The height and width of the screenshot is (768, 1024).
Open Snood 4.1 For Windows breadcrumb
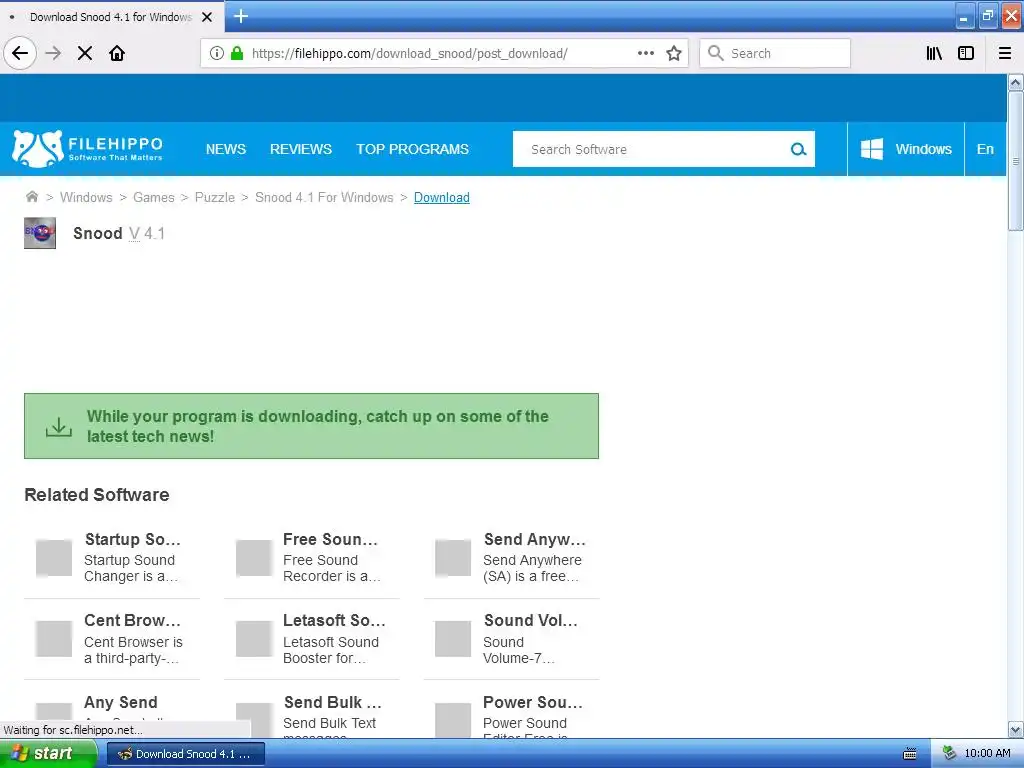tap(324, 197)
